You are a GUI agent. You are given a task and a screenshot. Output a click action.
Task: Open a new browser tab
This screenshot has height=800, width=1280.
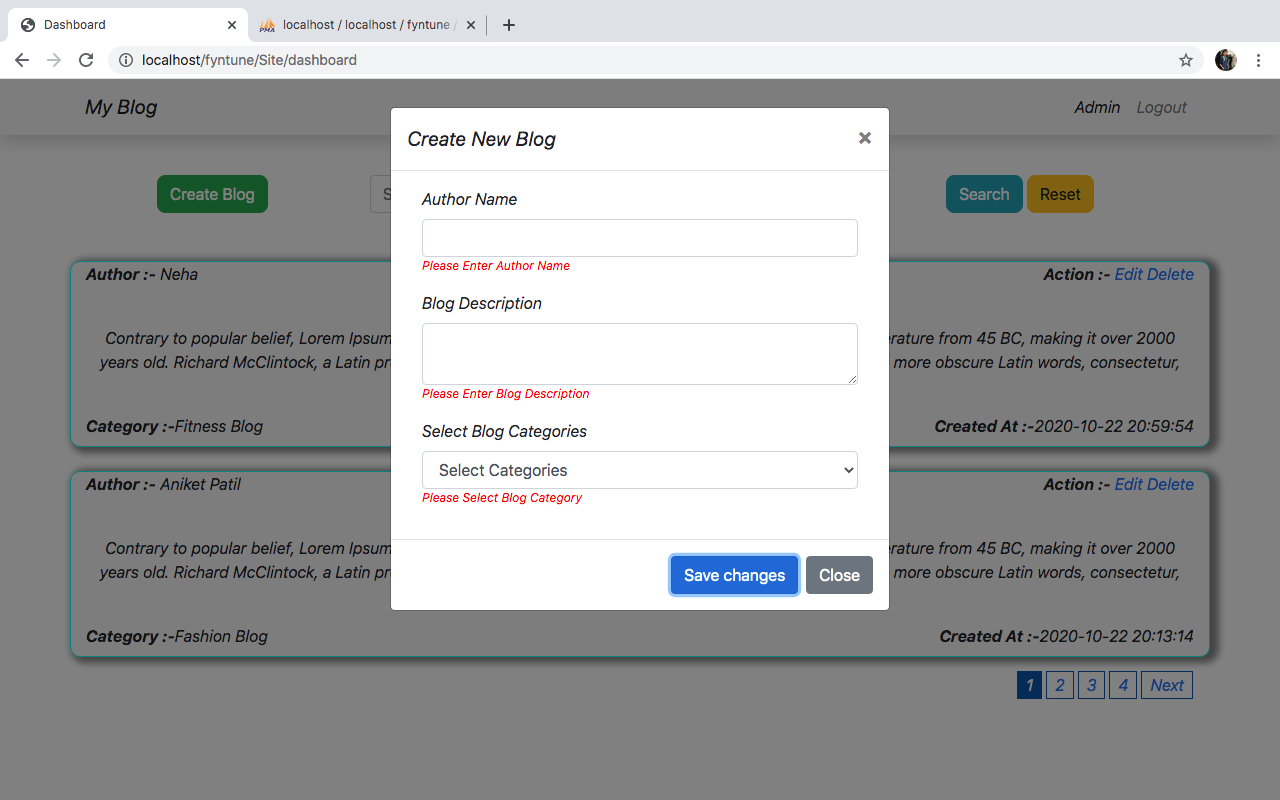tap(509, 25)
